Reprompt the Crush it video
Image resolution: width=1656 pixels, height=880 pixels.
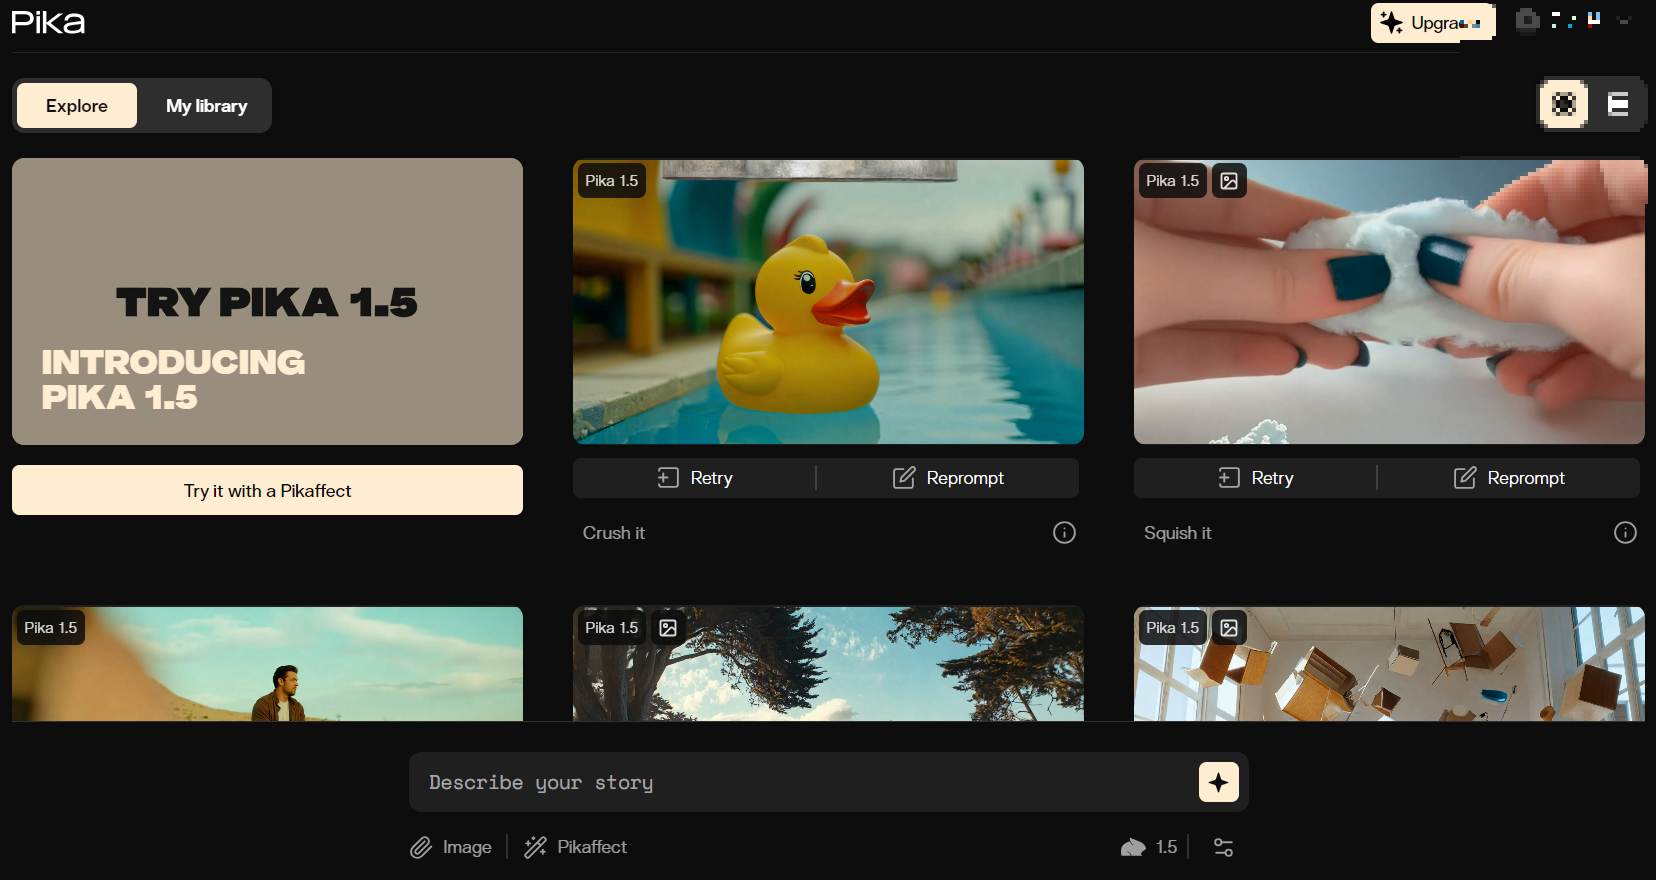[948, 478]
